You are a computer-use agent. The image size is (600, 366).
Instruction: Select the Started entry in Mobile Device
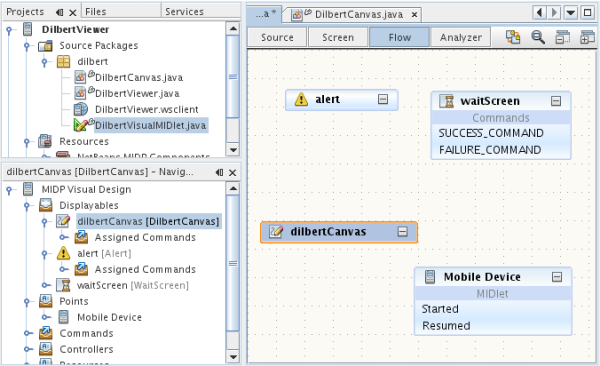[440, 309]
